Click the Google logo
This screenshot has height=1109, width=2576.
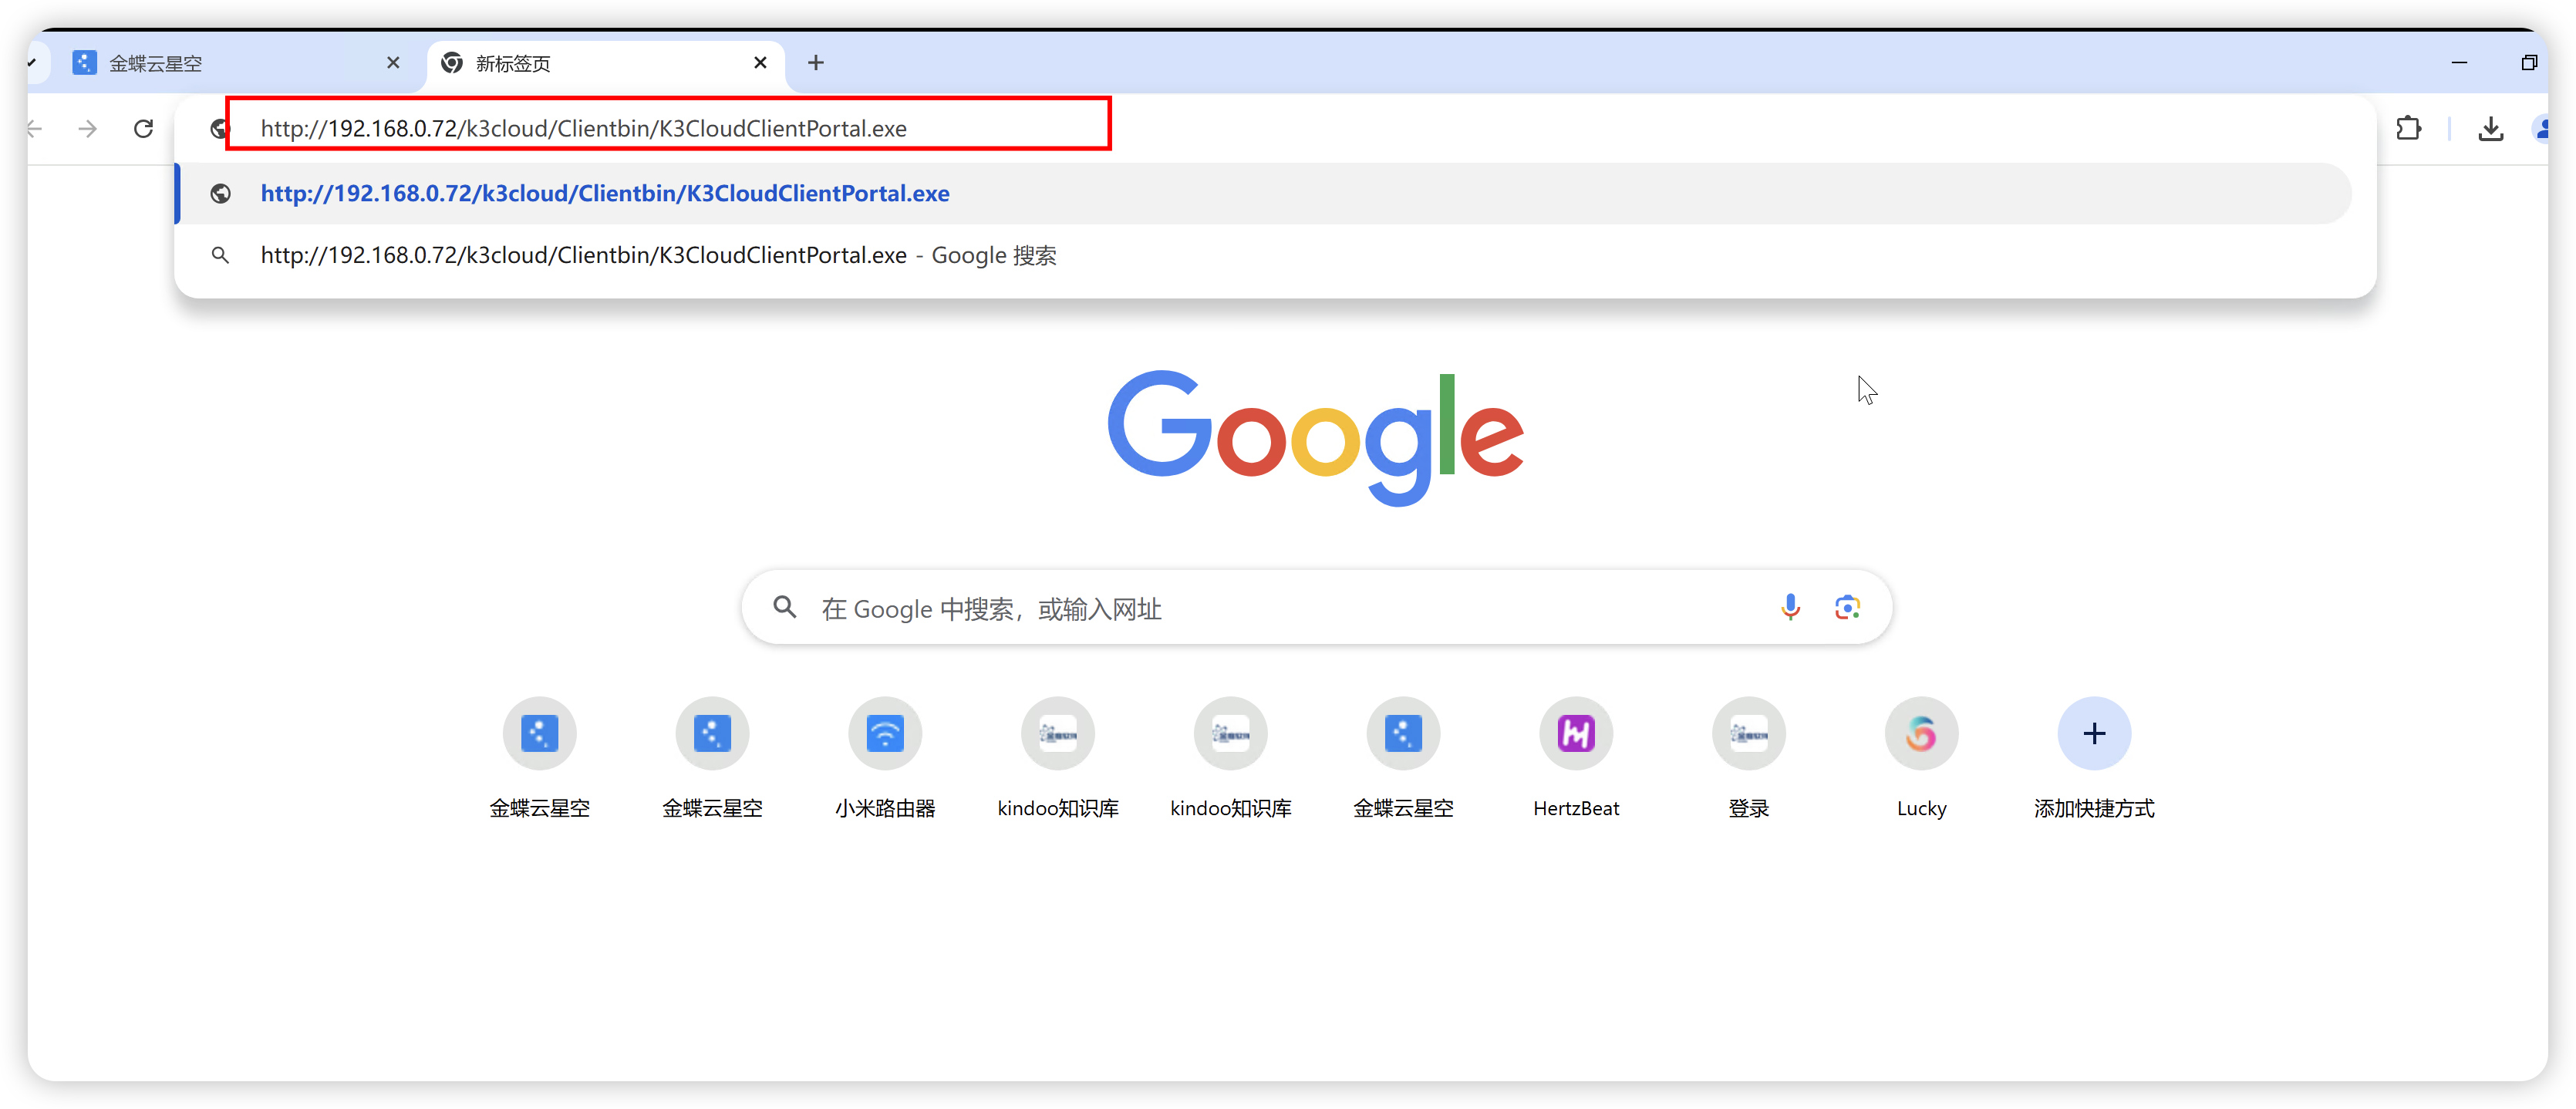[x=1315, y=437]
